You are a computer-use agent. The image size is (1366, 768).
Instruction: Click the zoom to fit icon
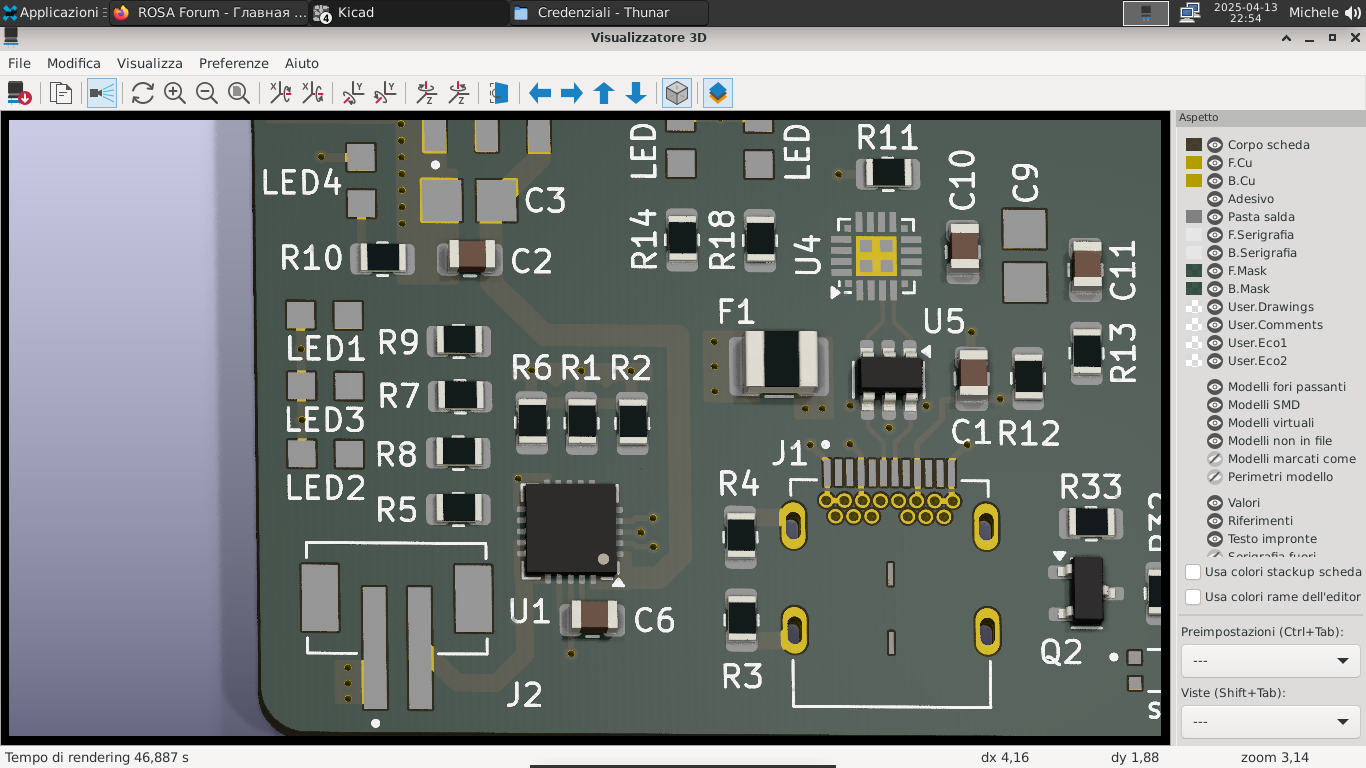[x=239, y=93]
